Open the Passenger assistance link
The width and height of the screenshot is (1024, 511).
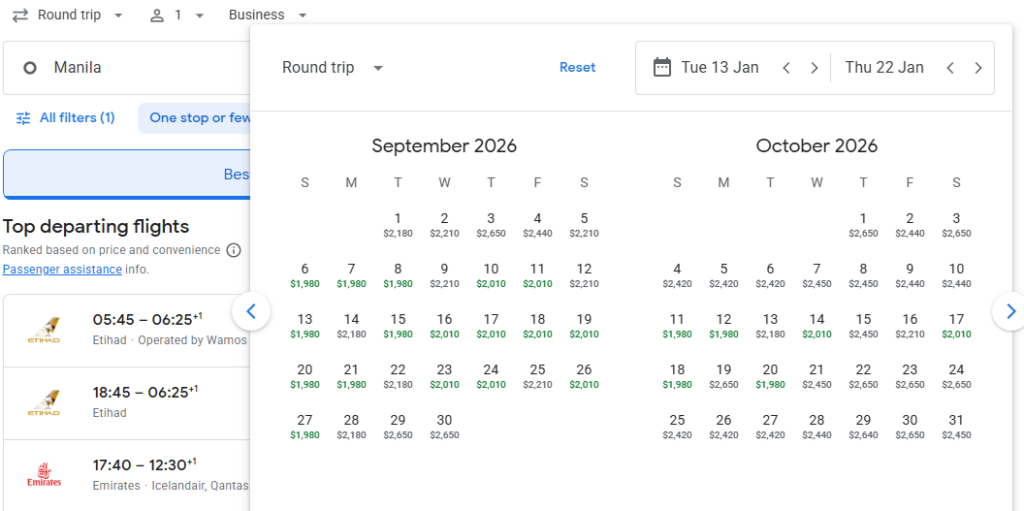[x=62, y=269]
